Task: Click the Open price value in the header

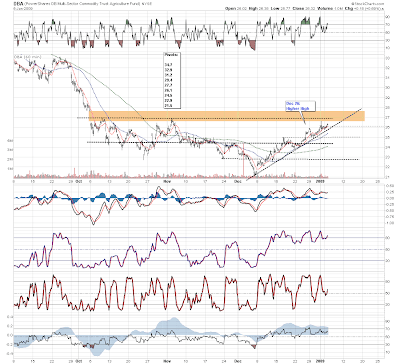Action: [x=242, y=8]
